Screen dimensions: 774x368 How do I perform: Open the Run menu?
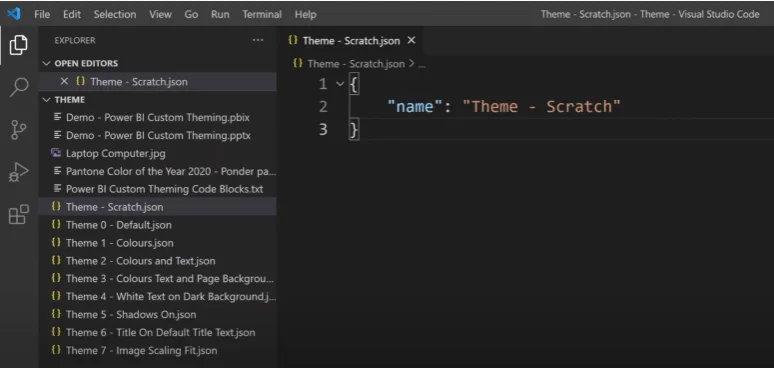tap(220, 14)
